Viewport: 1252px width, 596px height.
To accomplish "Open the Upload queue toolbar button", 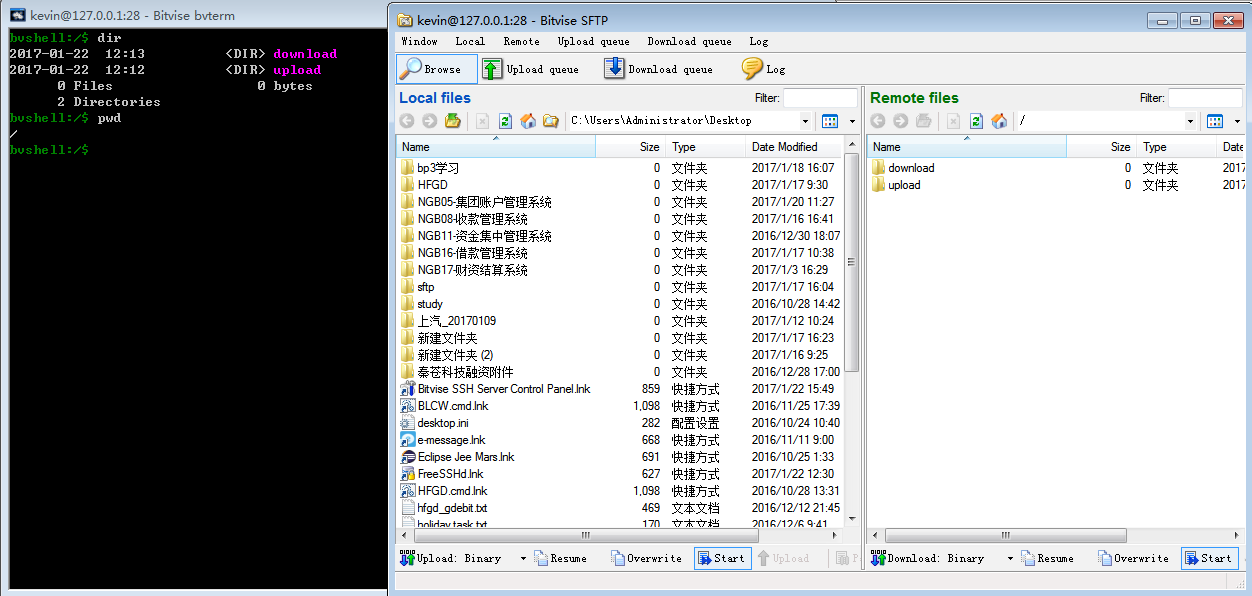I will point(531,69).
